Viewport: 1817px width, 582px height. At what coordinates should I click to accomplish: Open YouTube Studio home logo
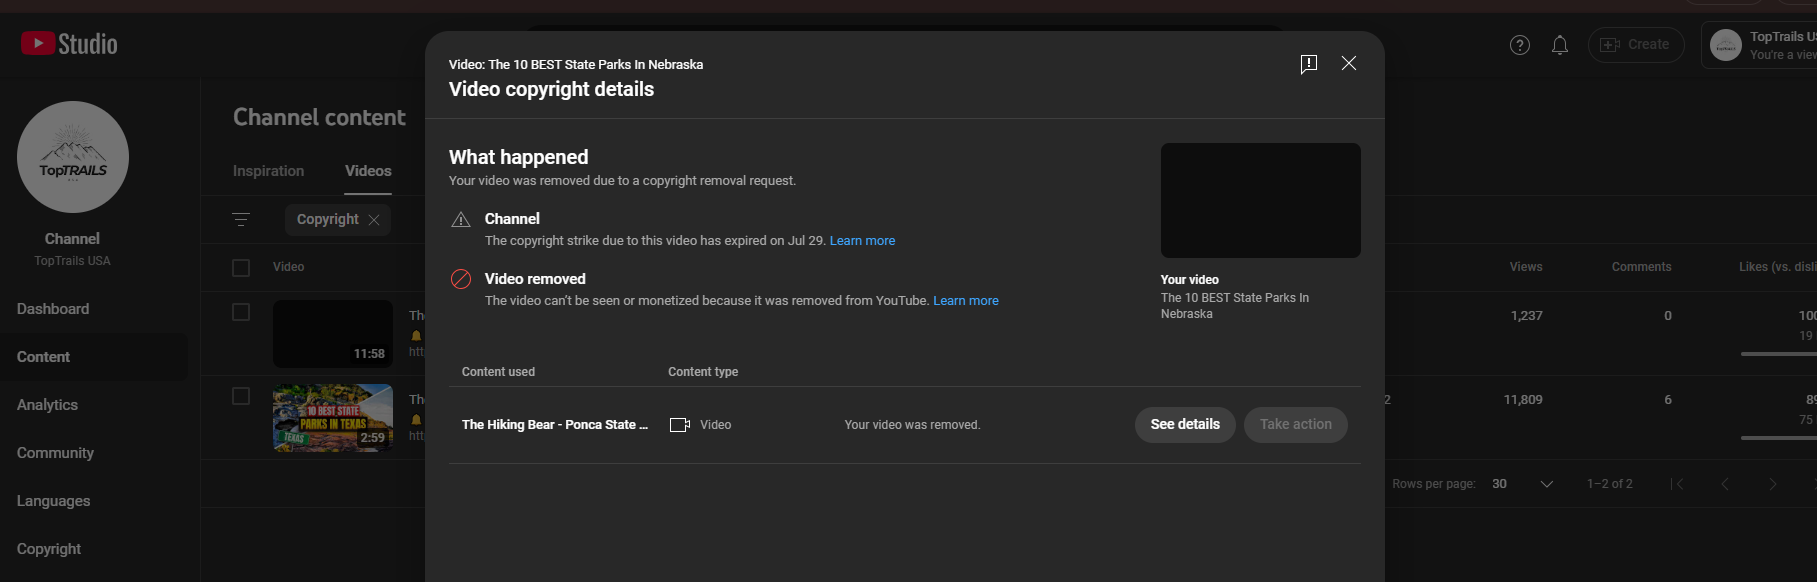pyautogui.click(x=69, y=44)
